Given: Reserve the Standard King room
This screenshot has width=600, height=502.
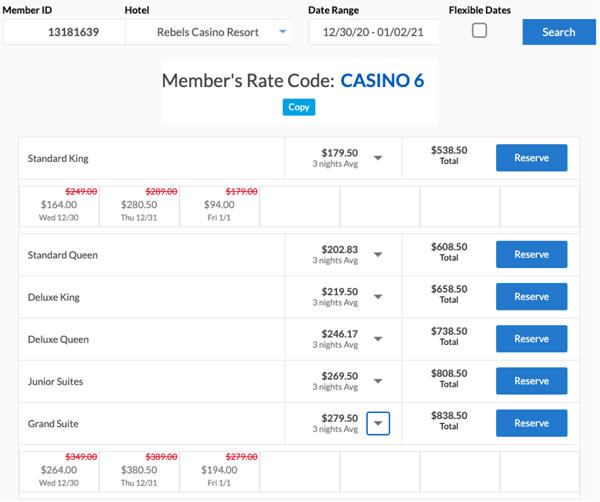Looking at the screenshot, I should 532,158.
